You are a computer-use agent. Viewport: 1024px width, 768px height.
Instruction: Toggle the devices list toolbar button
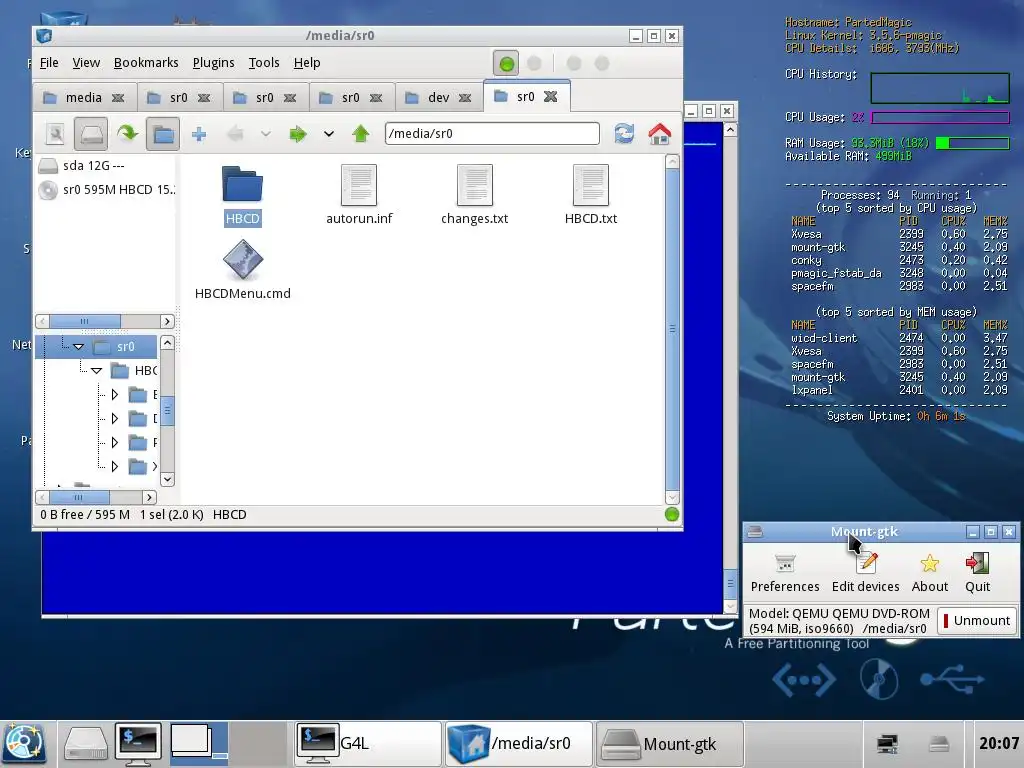[91, 135]
